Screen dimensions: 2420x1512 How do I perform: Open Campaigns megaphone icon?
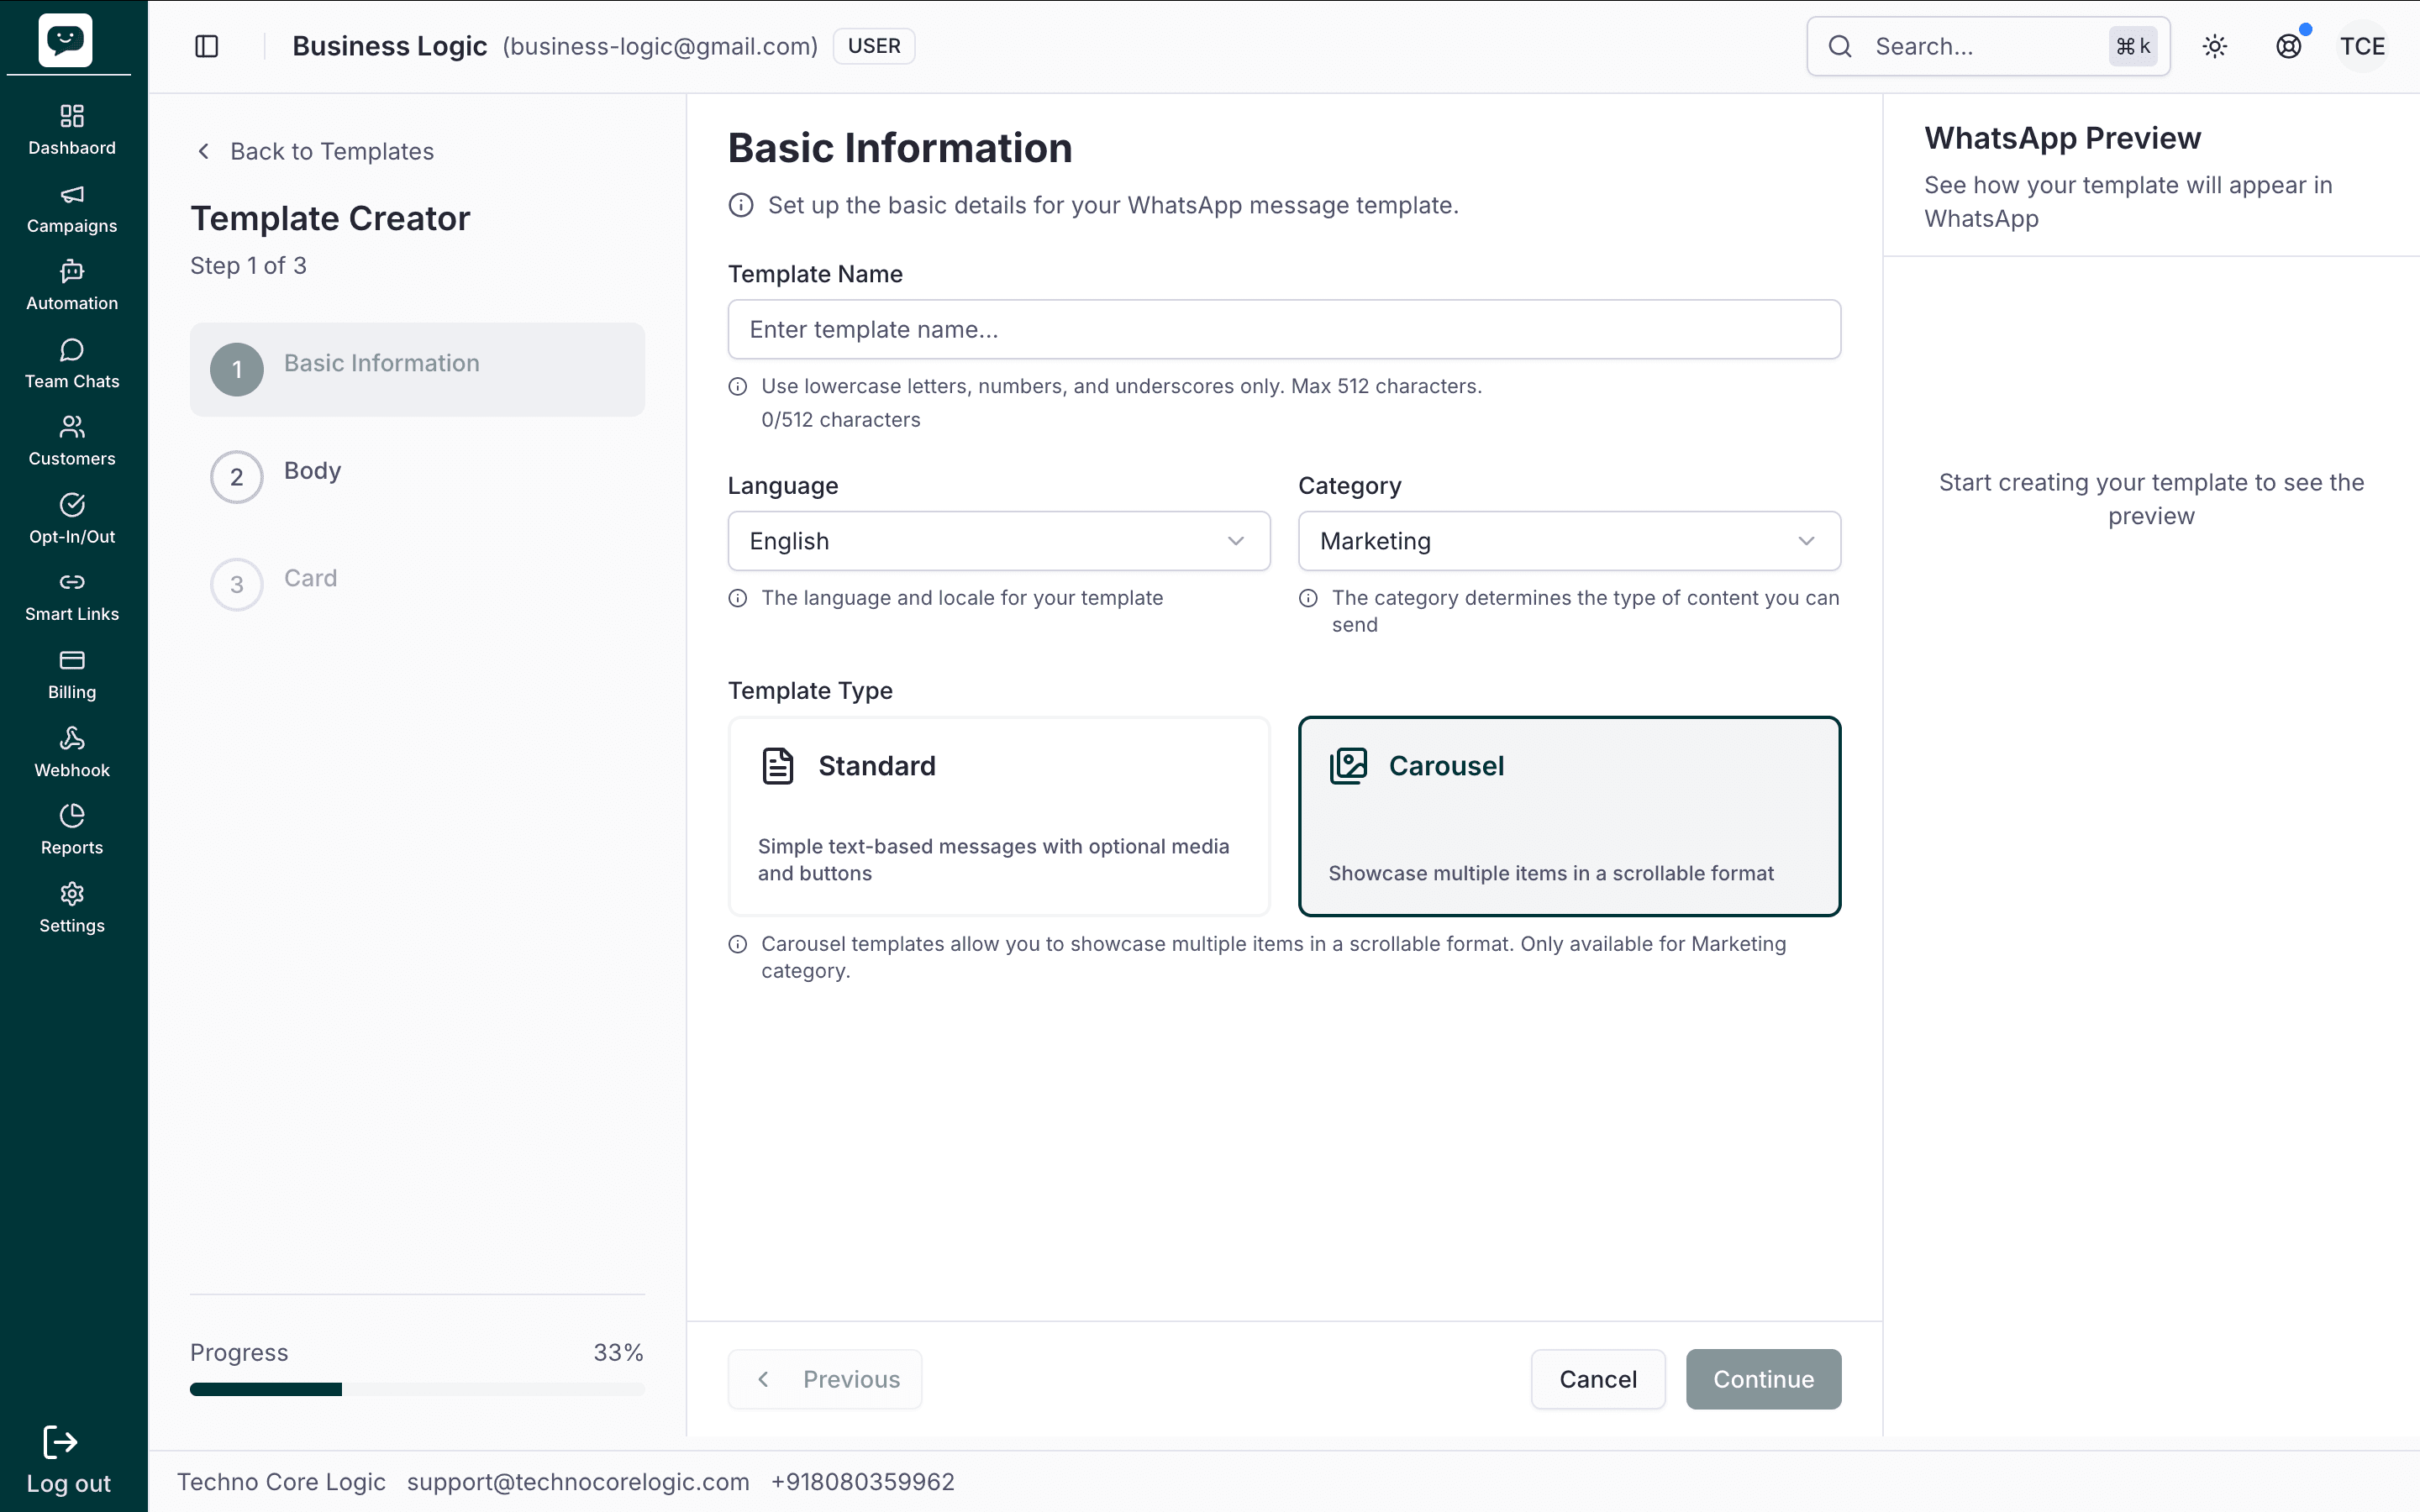(72, 194)
